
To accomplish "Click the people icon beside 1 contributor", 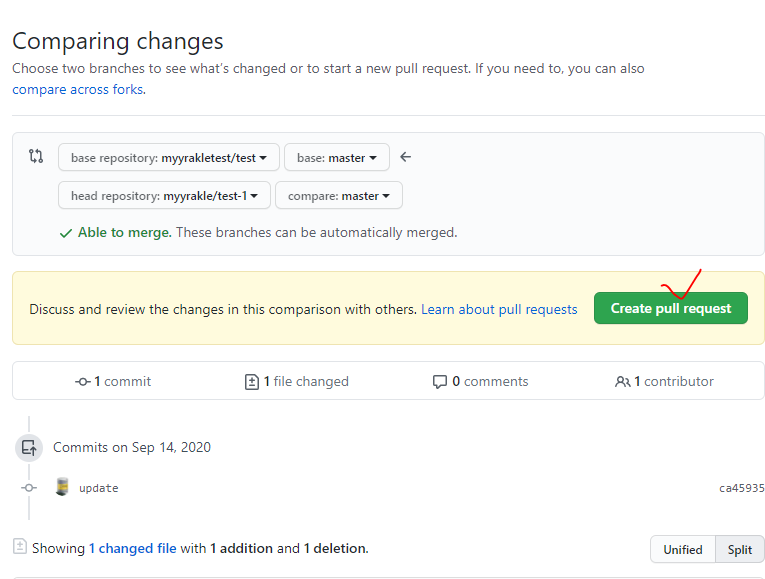I will tap(623, 381).
